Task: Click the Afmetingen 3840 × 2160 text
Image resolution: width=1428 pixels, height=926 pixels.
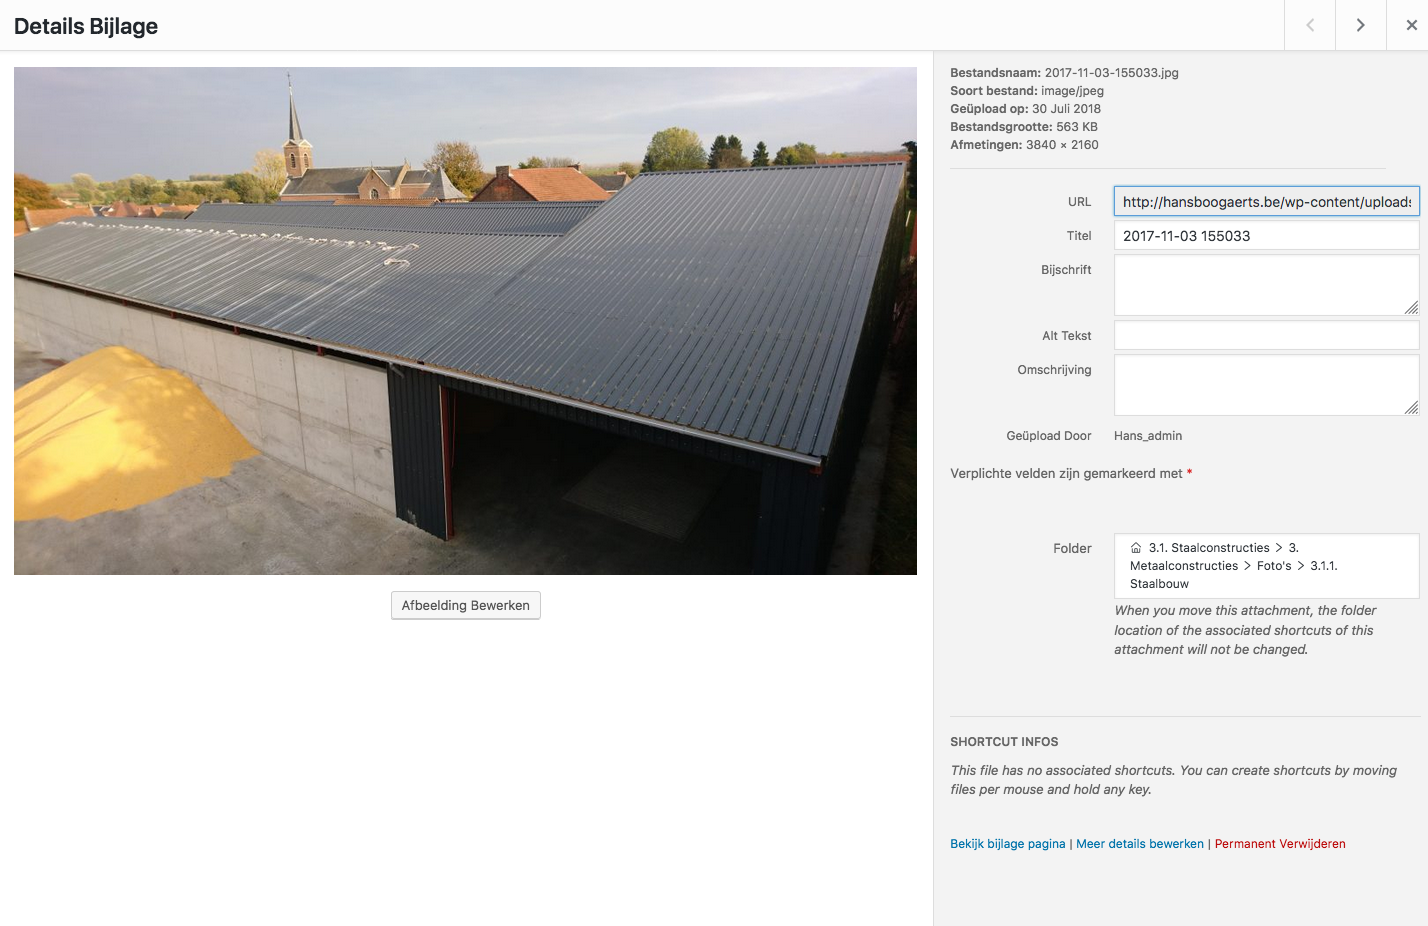Action: point(1024,145)
